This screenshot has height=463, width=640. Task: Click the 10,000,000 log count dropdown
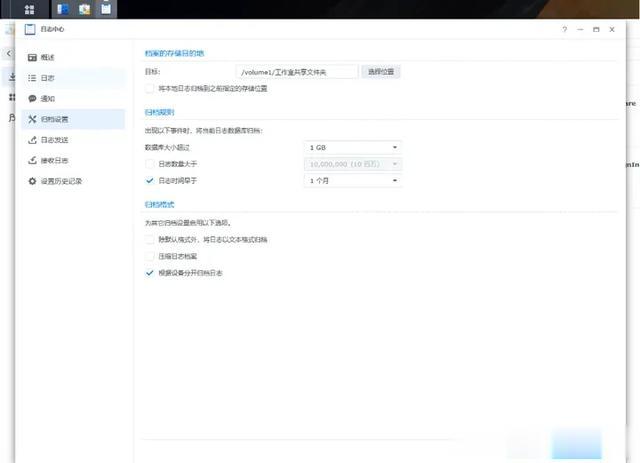click(x=353, y=164)
